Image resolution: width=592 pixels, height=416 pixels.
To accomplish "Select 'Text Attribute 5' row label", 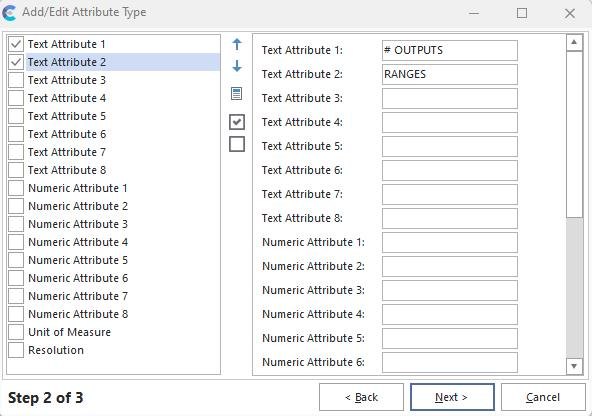I will click(67, 116).
